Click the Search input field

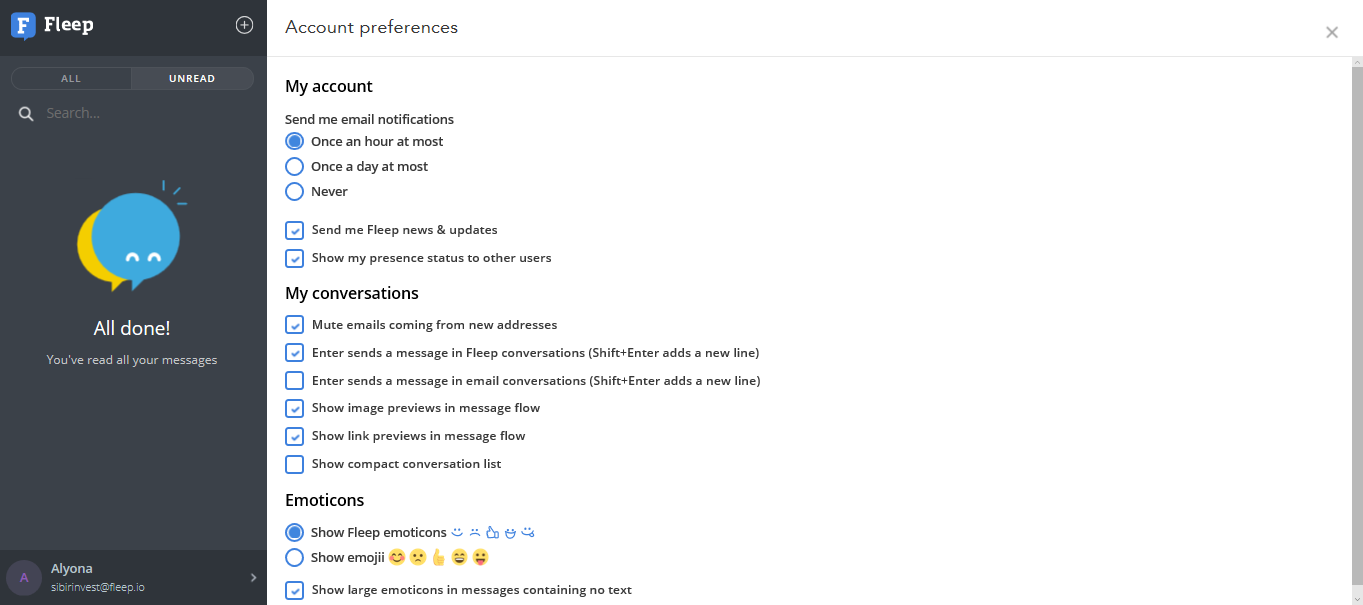[x=140, y=114]
